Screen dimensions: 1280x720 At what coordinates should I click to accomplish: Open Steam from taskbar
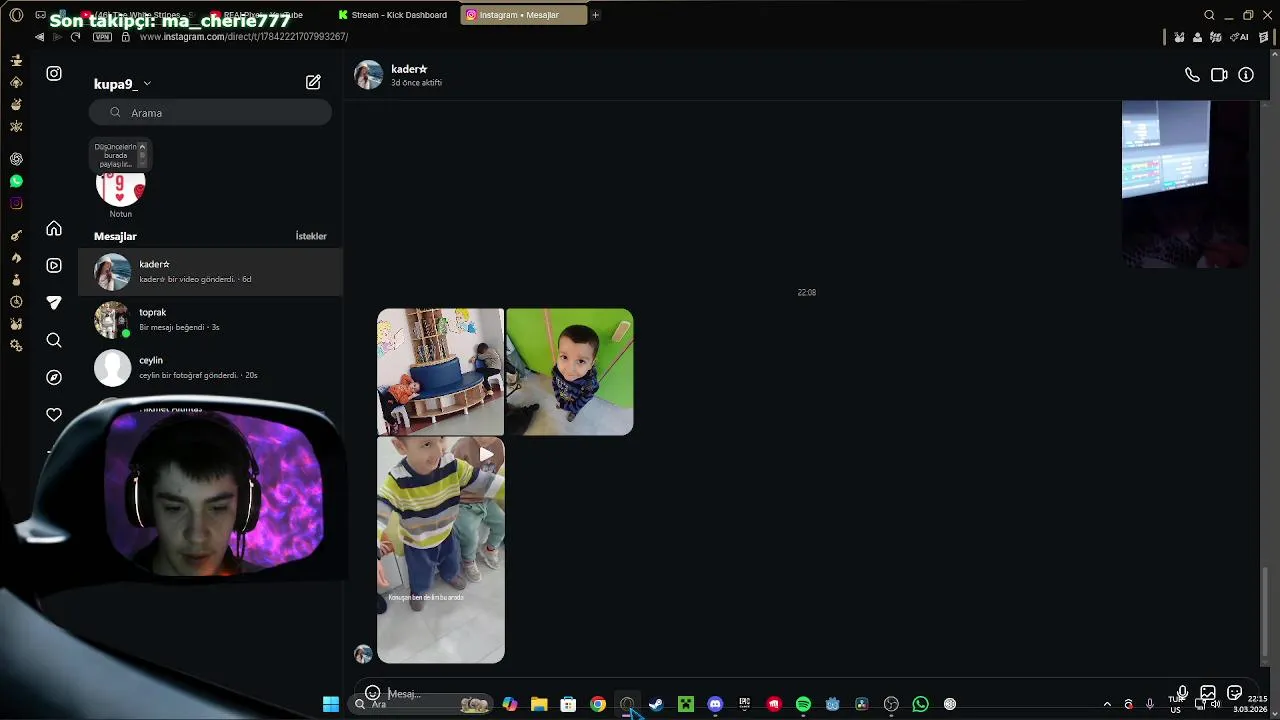(x=656, y=704)
